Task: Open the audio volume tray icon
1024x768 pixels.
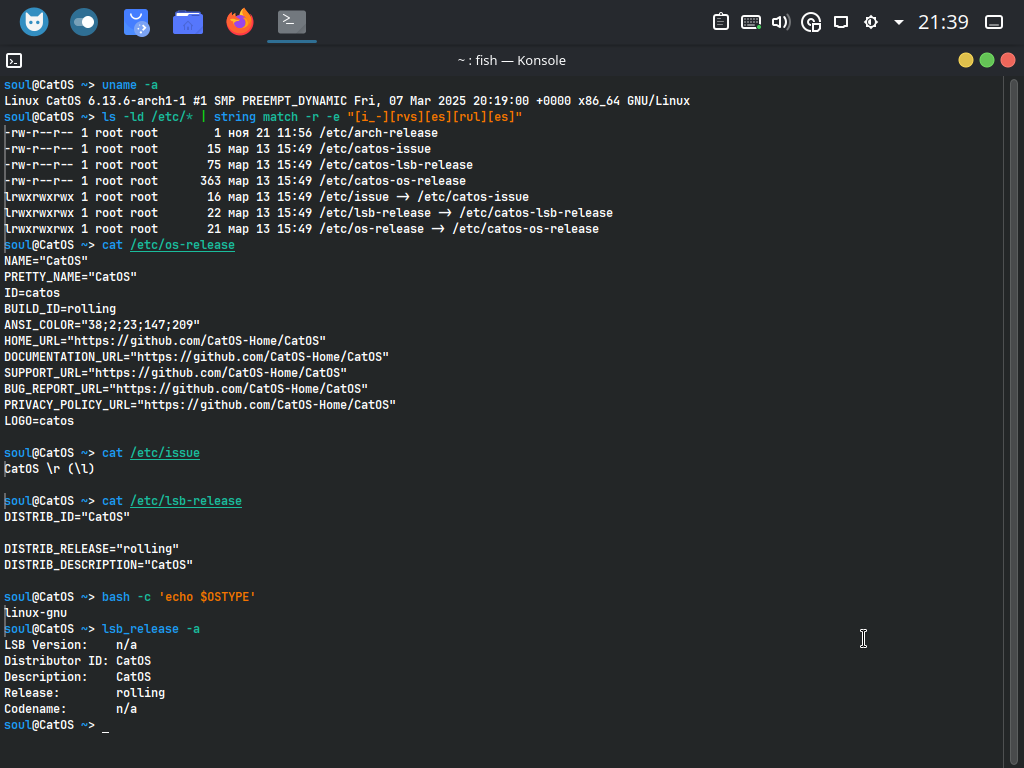Action: point(781,22)
